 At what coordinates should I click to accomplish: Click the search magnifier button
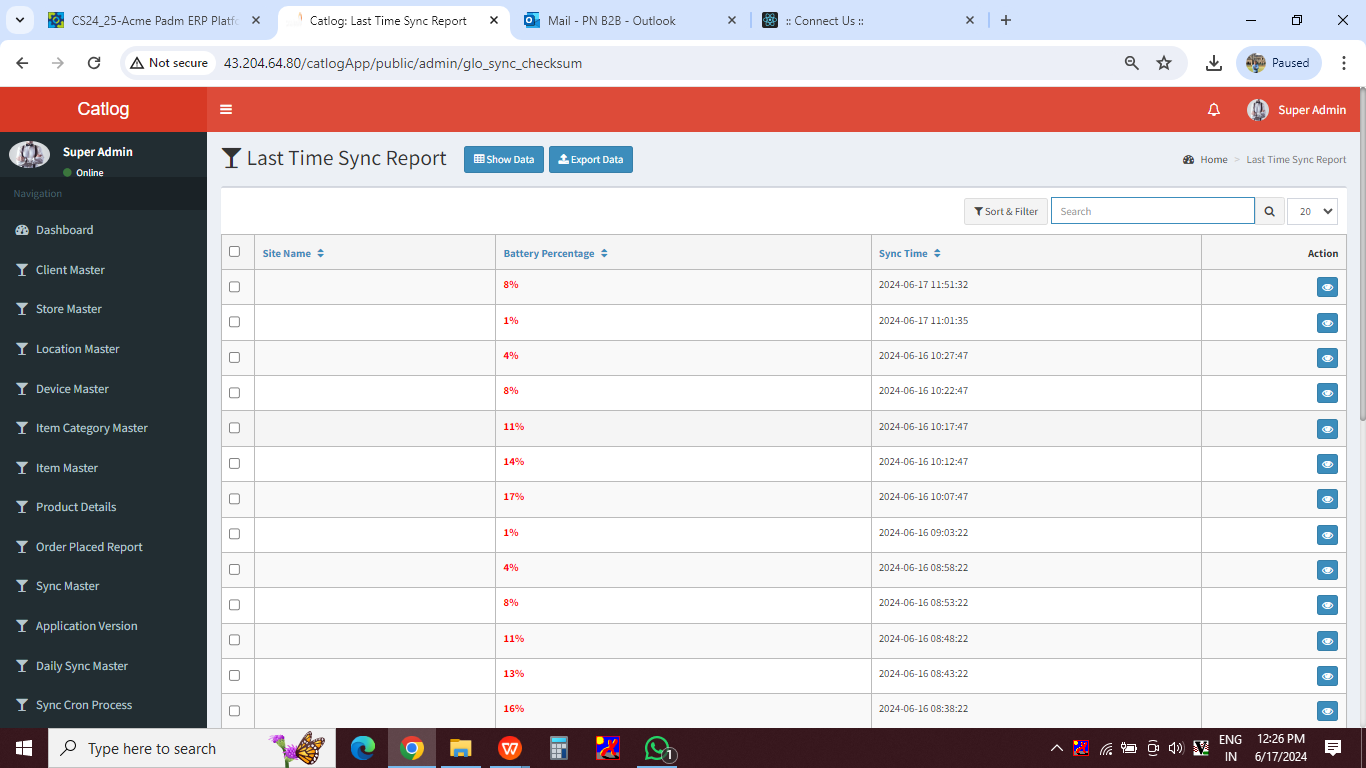[1270, 211]
